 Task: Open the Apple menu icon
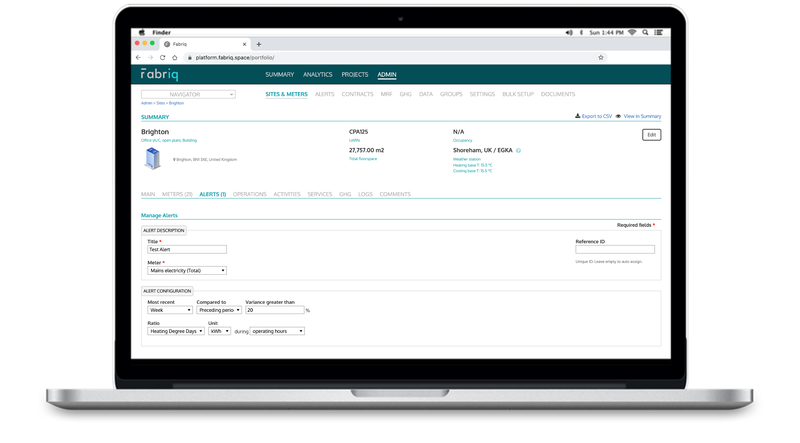tap(142, 32)
